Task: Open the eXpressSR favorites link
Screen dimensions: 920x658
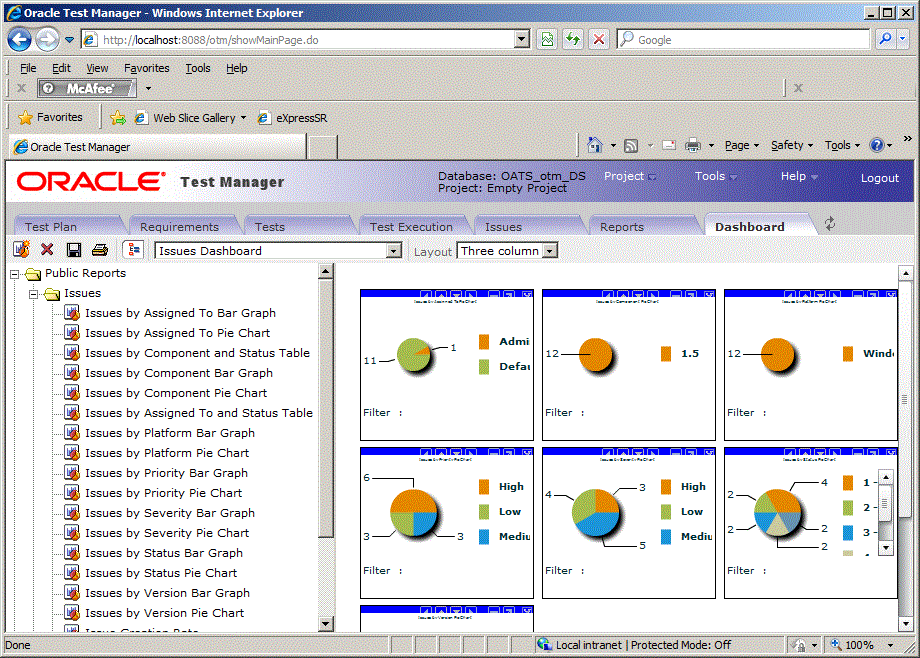Action: pos(293,118)
